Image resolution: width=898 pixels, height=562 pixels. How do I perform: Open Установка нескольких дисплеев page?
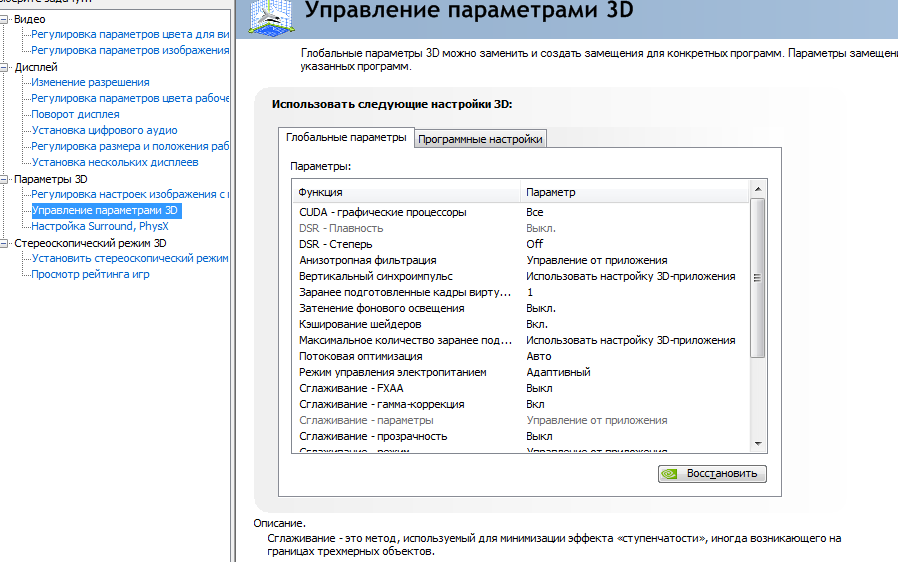[115, 163]
